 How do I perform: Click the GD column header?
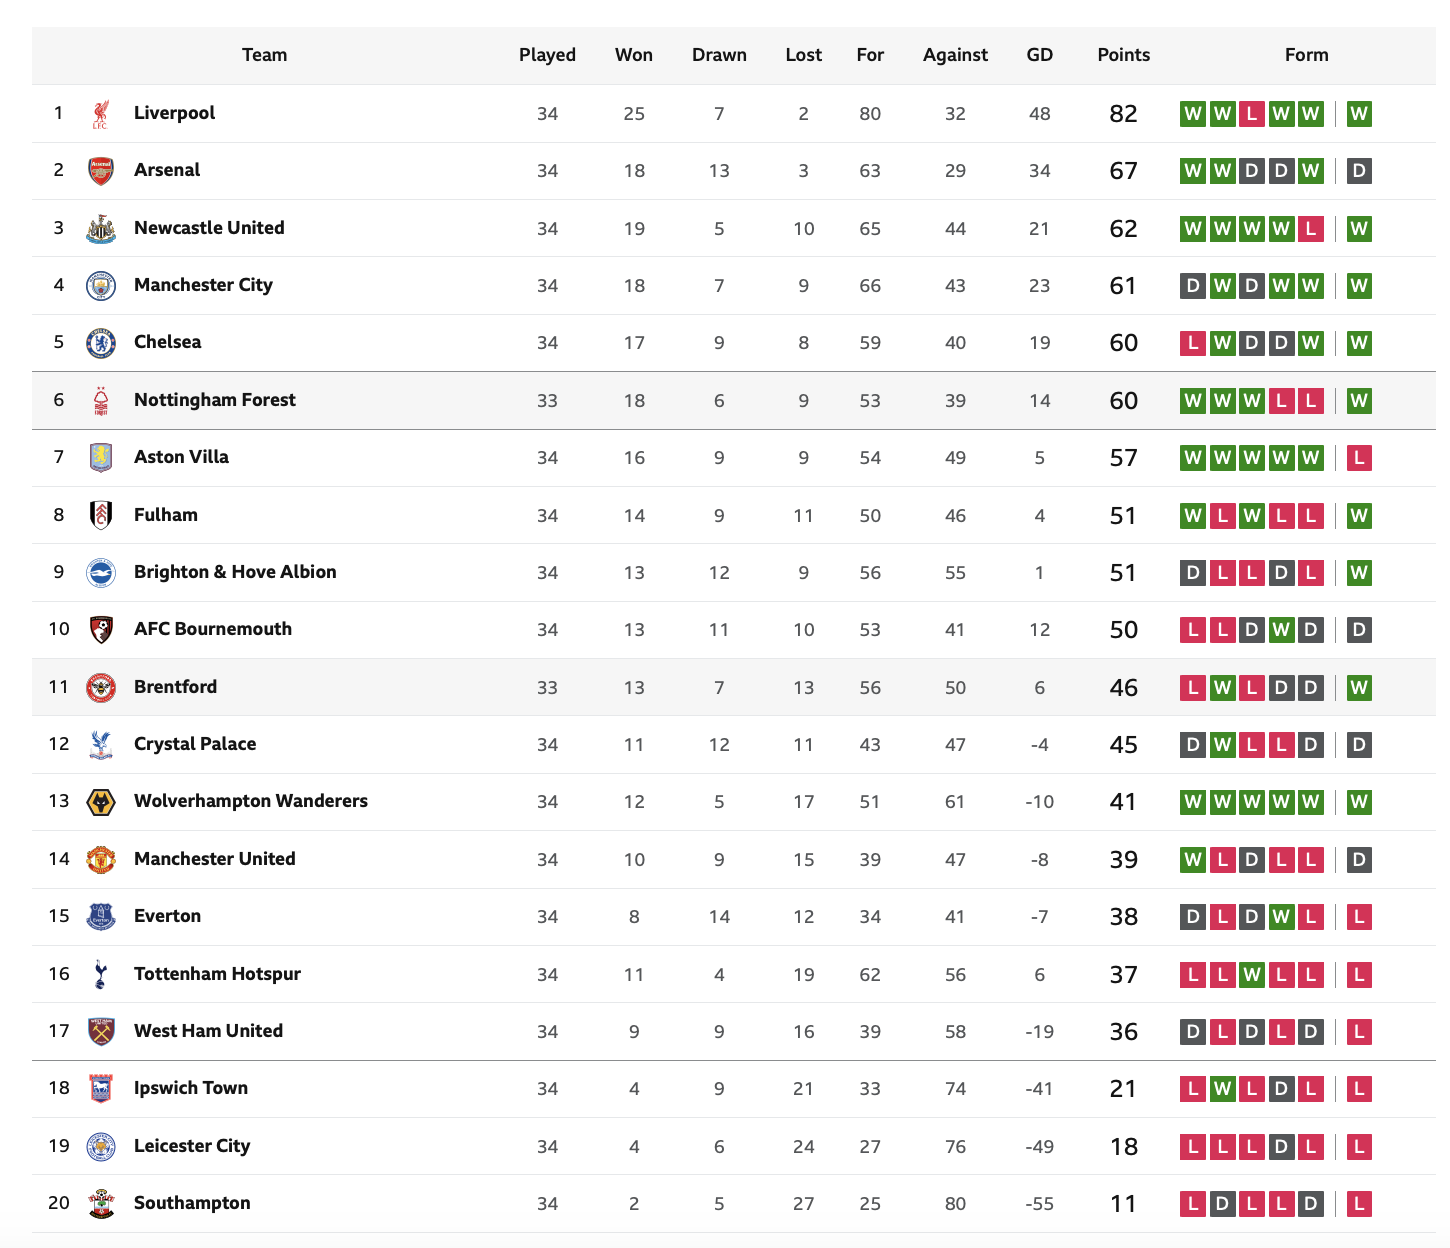[1039, 55]
